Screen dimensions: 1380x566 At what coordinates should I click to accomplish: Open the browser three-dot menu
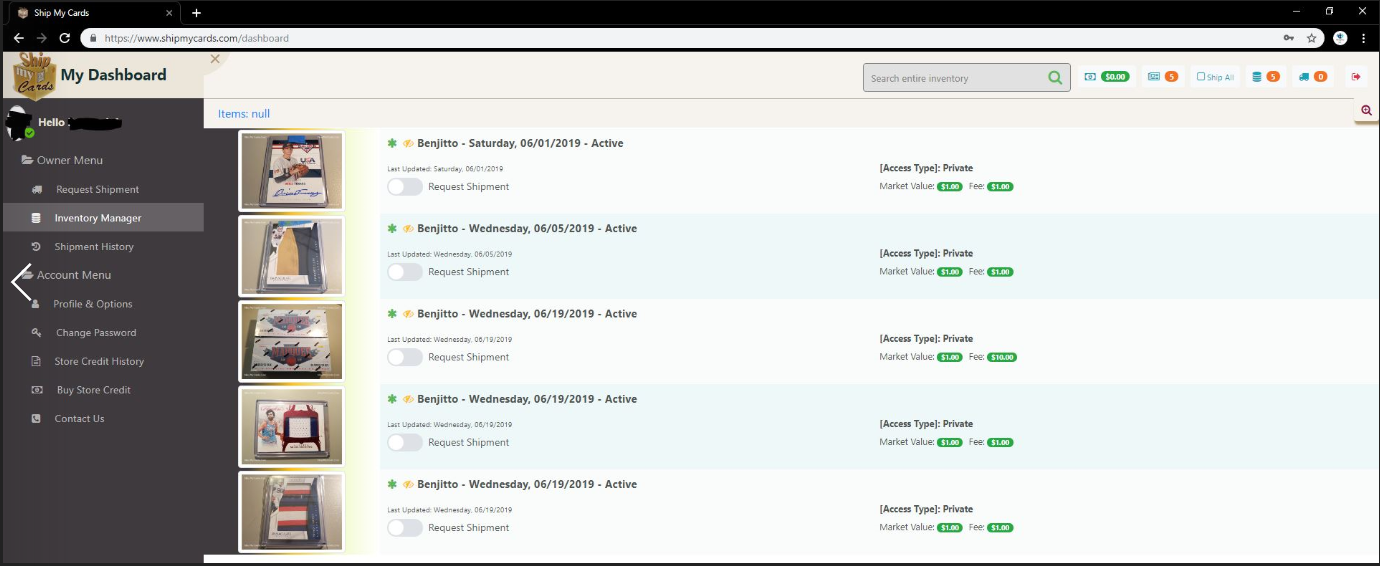tap(1364, 38)
